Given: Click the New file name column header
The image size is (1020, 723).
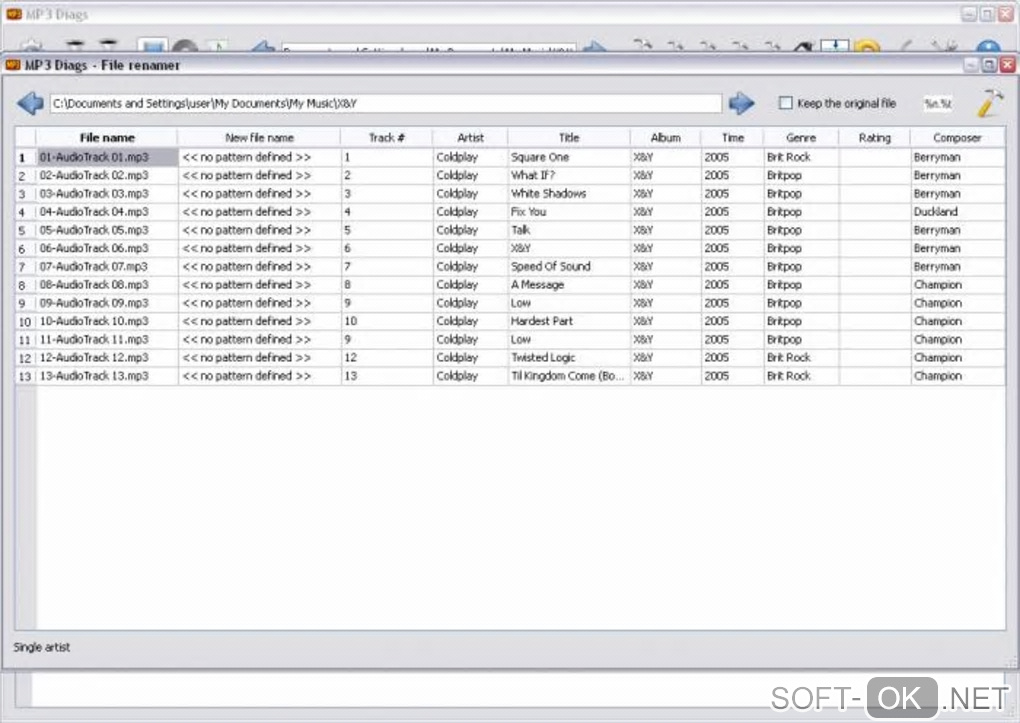Looking at the screenshot, I should coord(259,137).
